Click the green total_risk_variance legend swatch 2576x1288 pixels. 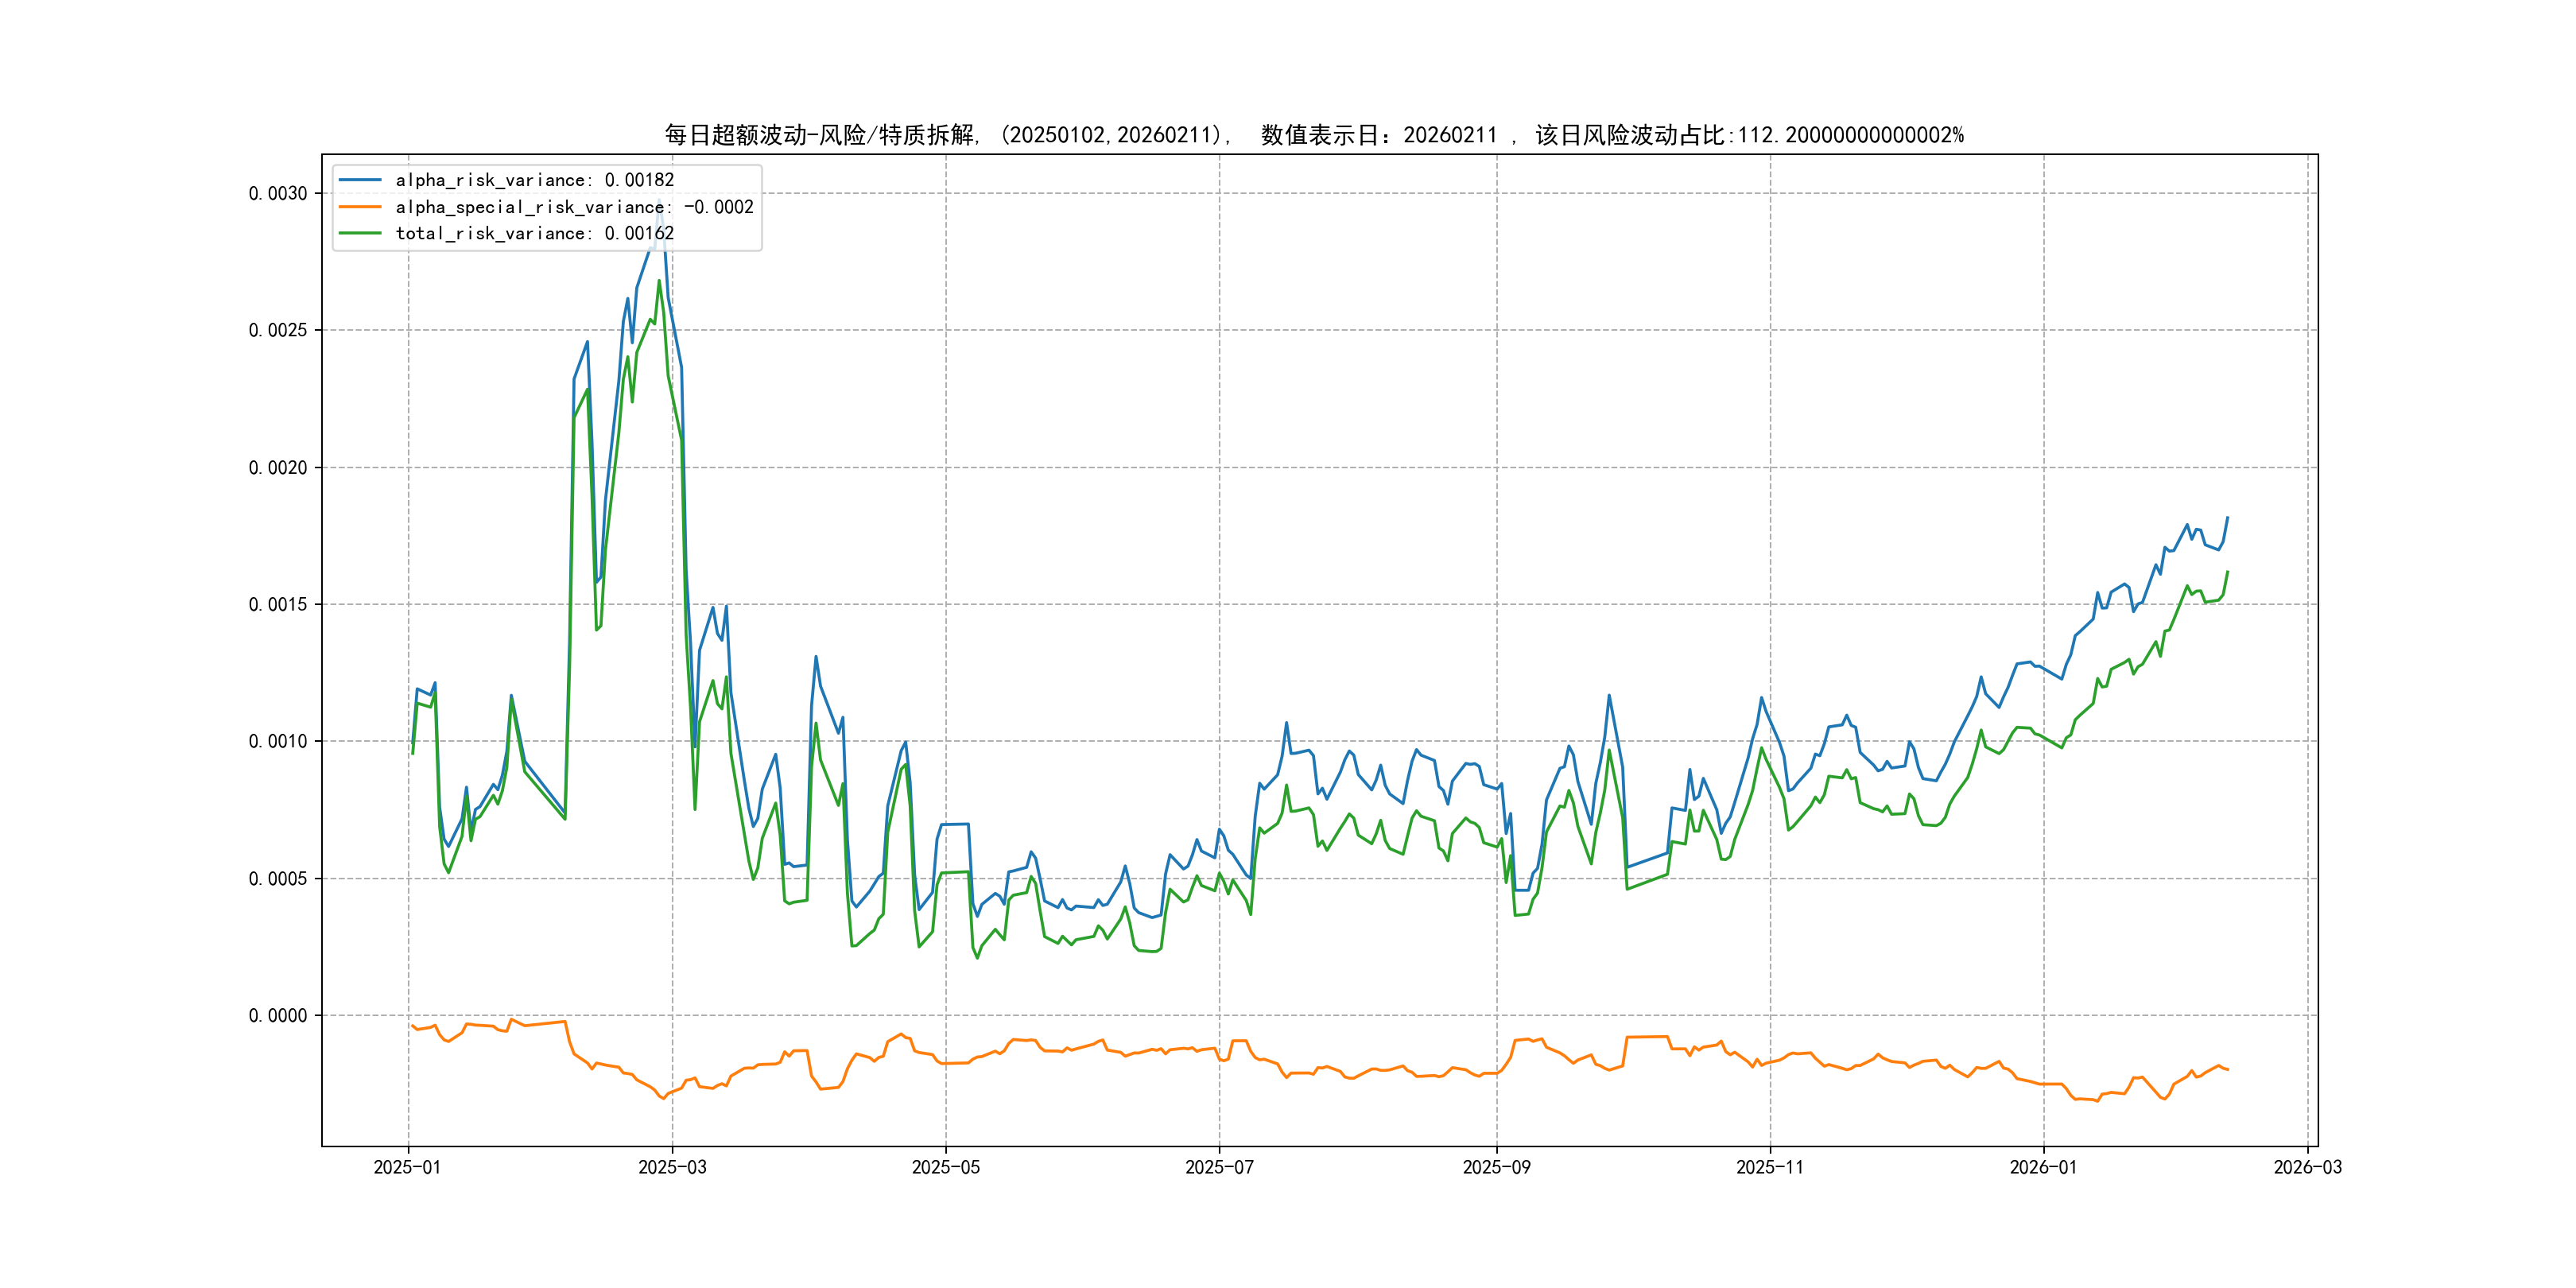tap(360, 233)
